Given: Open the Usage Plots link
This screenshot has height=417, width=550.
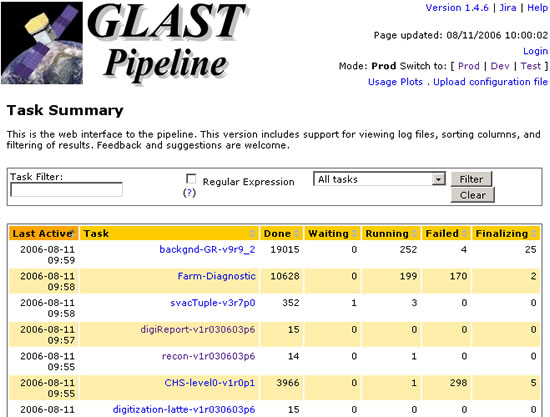Looking at the screenshot, I should (395, 82).
